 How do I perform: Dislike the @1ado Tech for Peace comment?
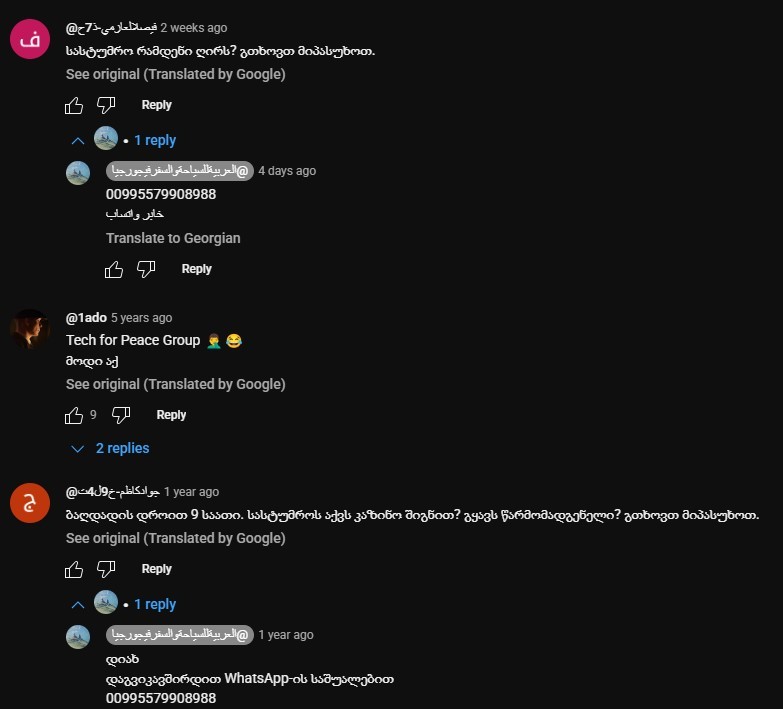121,415
